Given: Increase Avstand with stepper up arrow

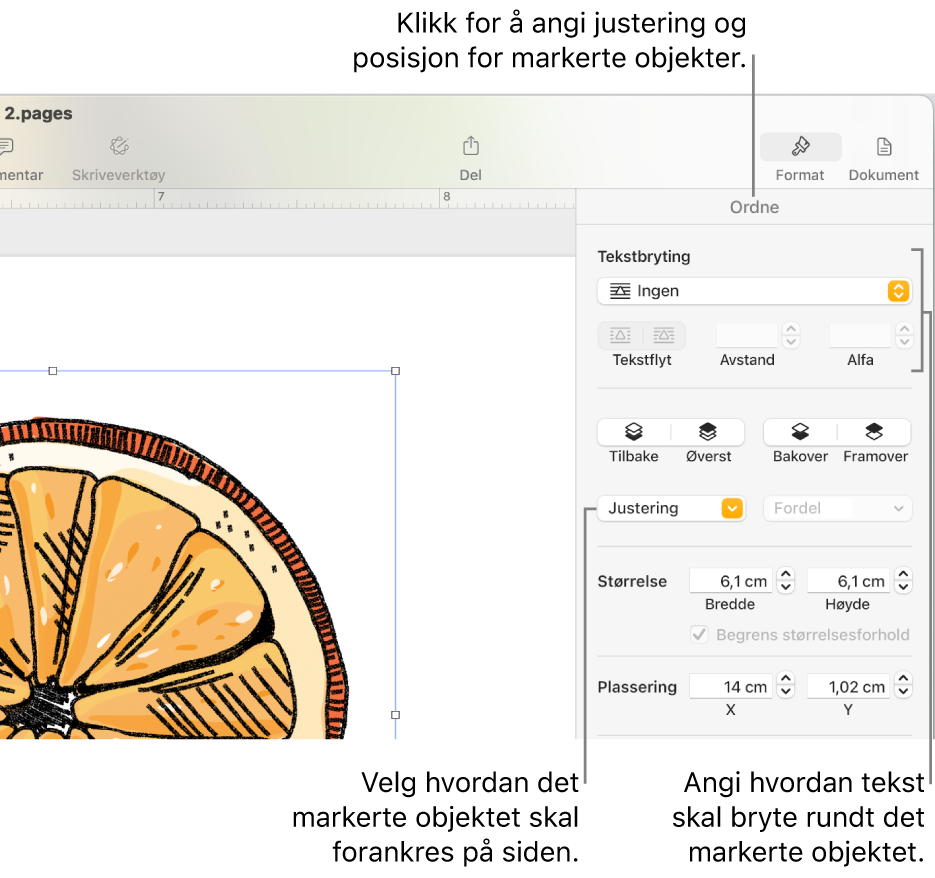Looking at the screenshot, I should (791, 329).
